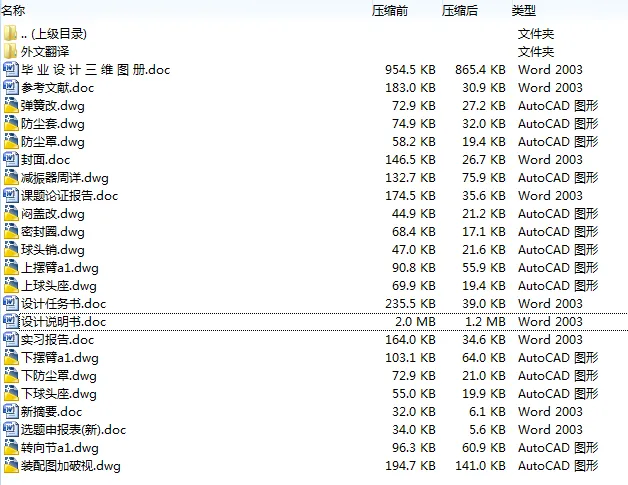
Task: Sort by the 名称 column header
Action: point(13,10)
